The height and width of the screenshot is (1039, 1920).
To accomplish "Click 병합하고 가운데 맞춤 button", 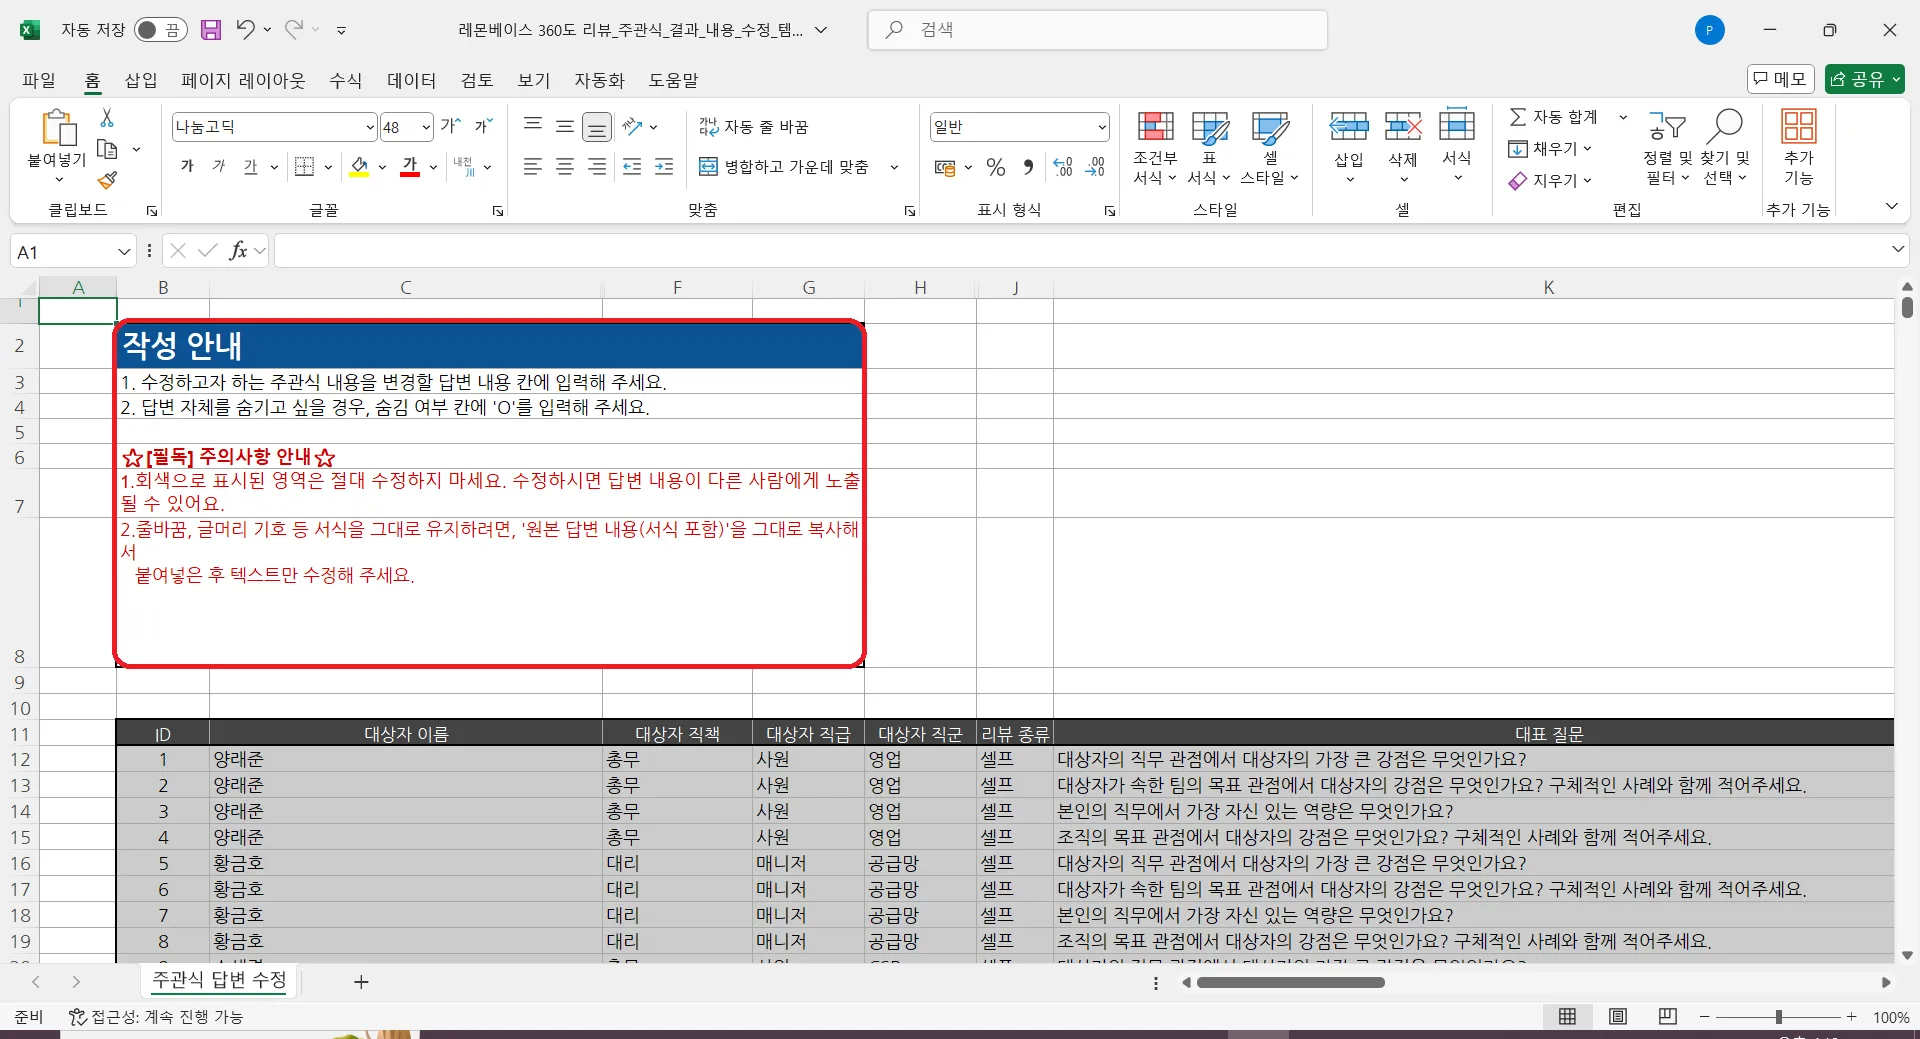I will (784, 167).
